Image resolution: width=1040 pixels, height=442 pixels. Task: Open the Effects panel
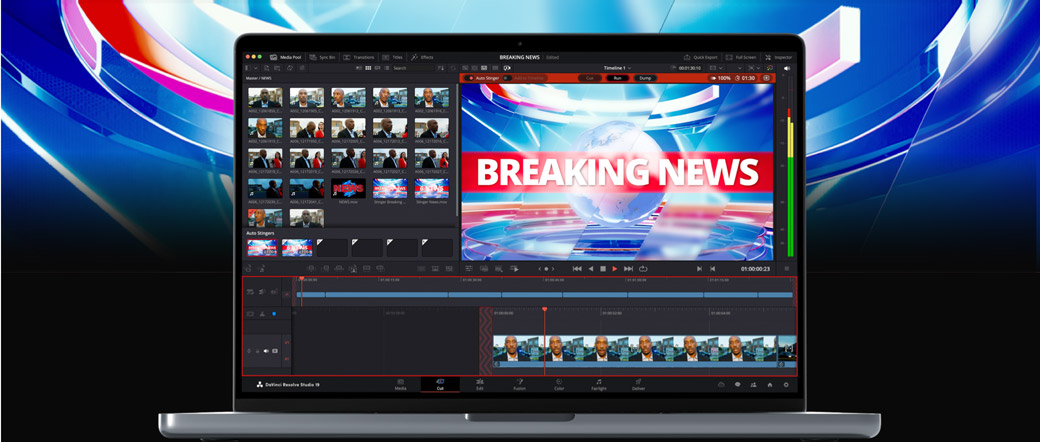421,57
